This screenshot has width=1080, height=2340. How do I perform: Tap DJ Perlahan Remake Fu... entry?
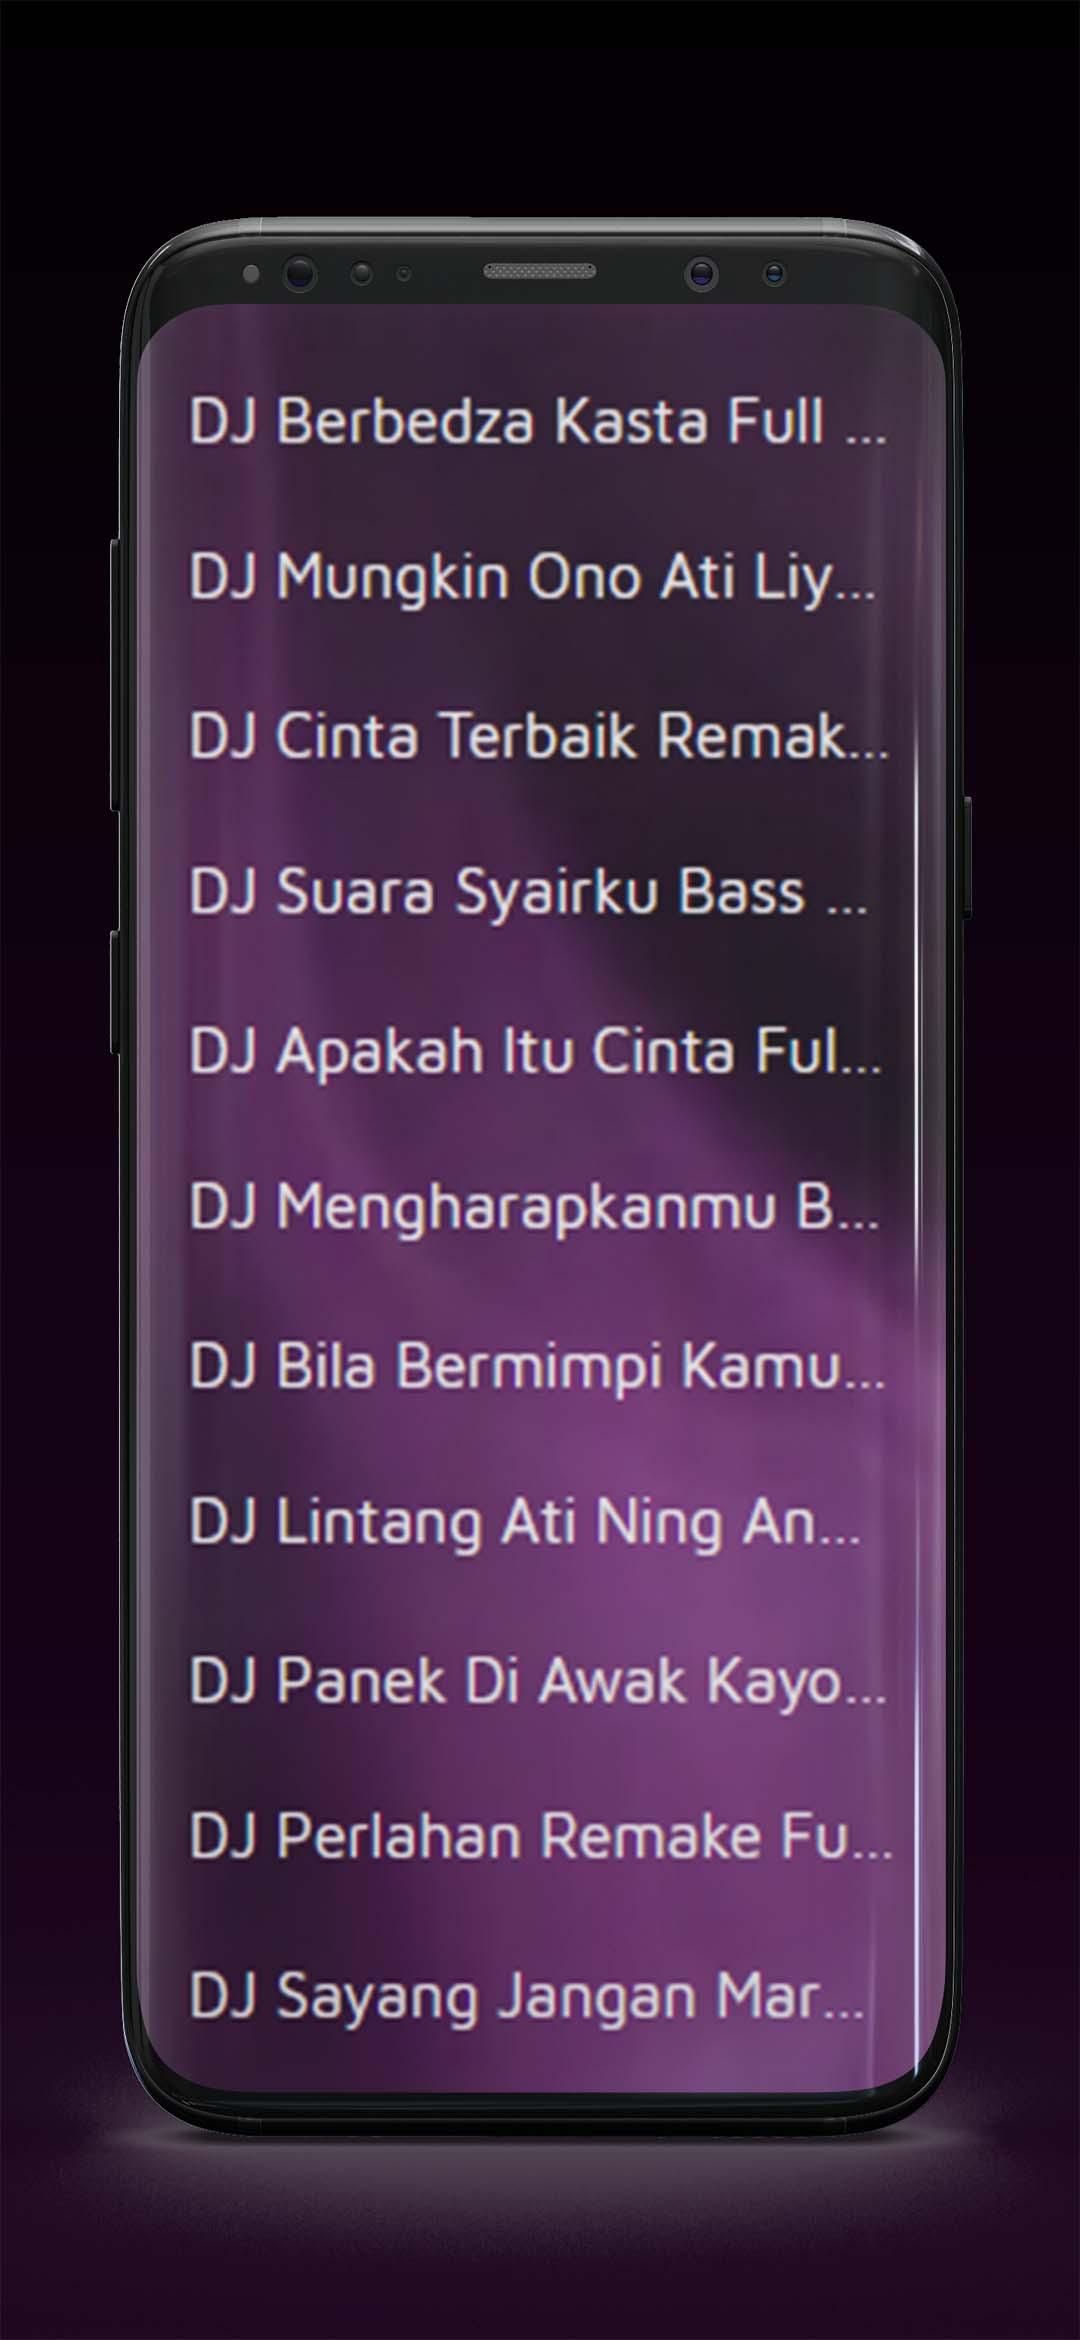(x=541, y=1837)
